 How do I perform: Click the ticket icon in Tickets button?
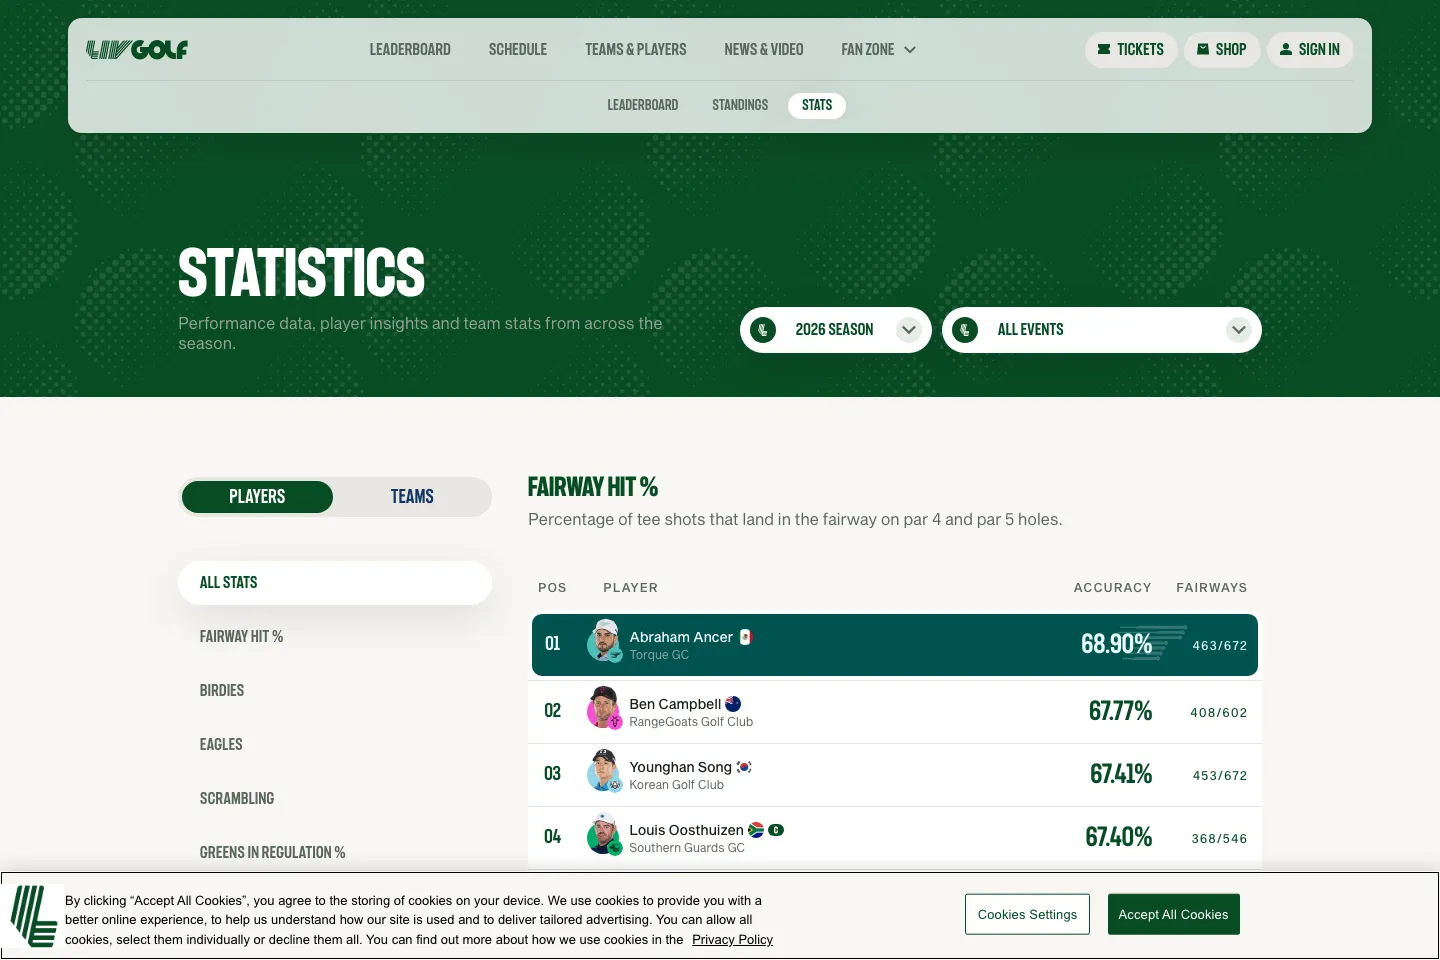[1104, 49]
